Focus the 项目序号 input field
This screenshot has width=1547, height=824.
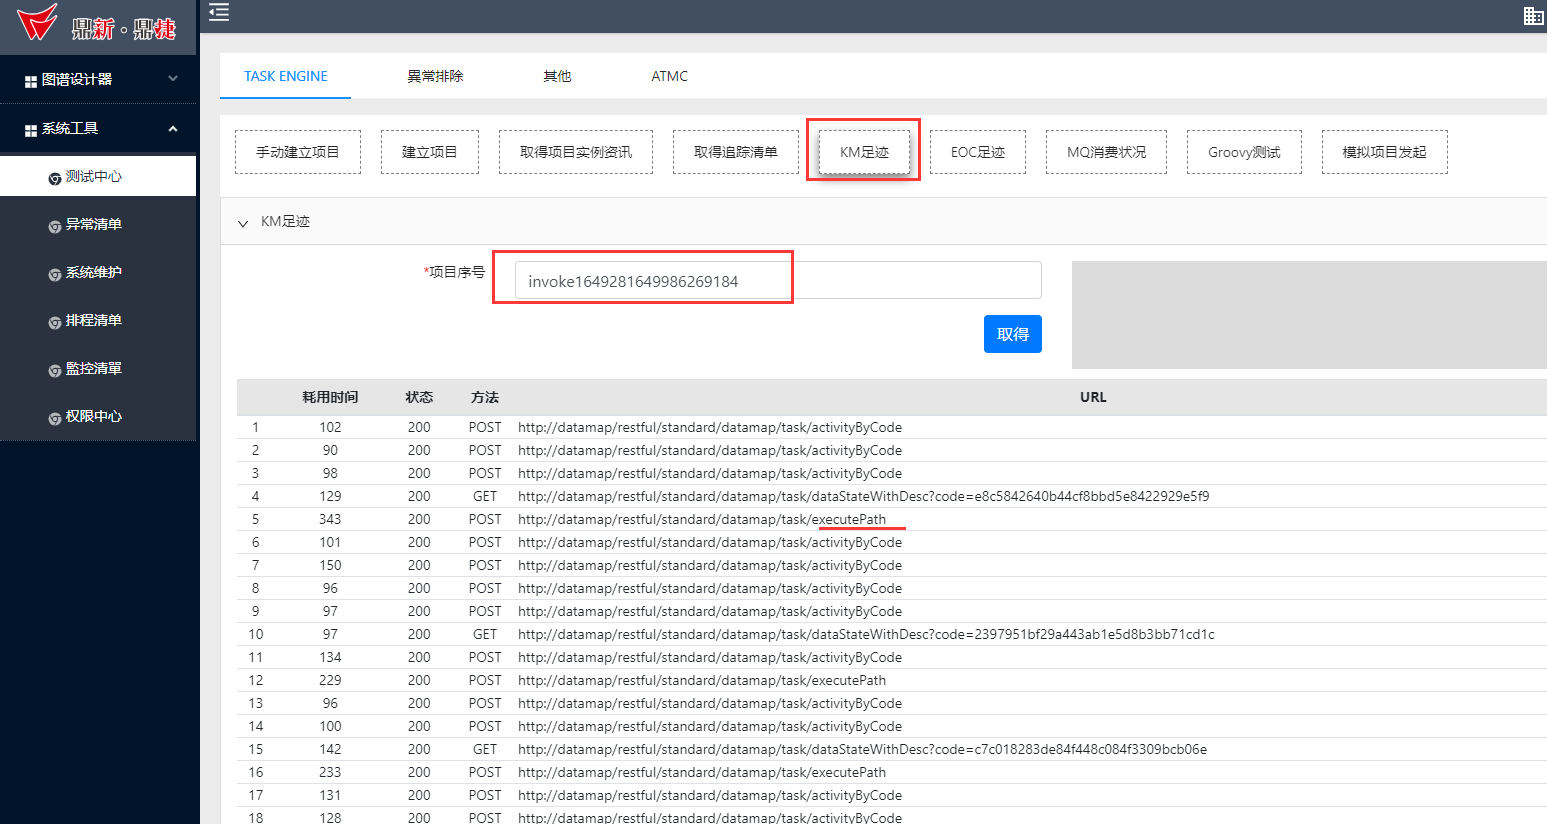pyautogui.click(x=778, y=280)
